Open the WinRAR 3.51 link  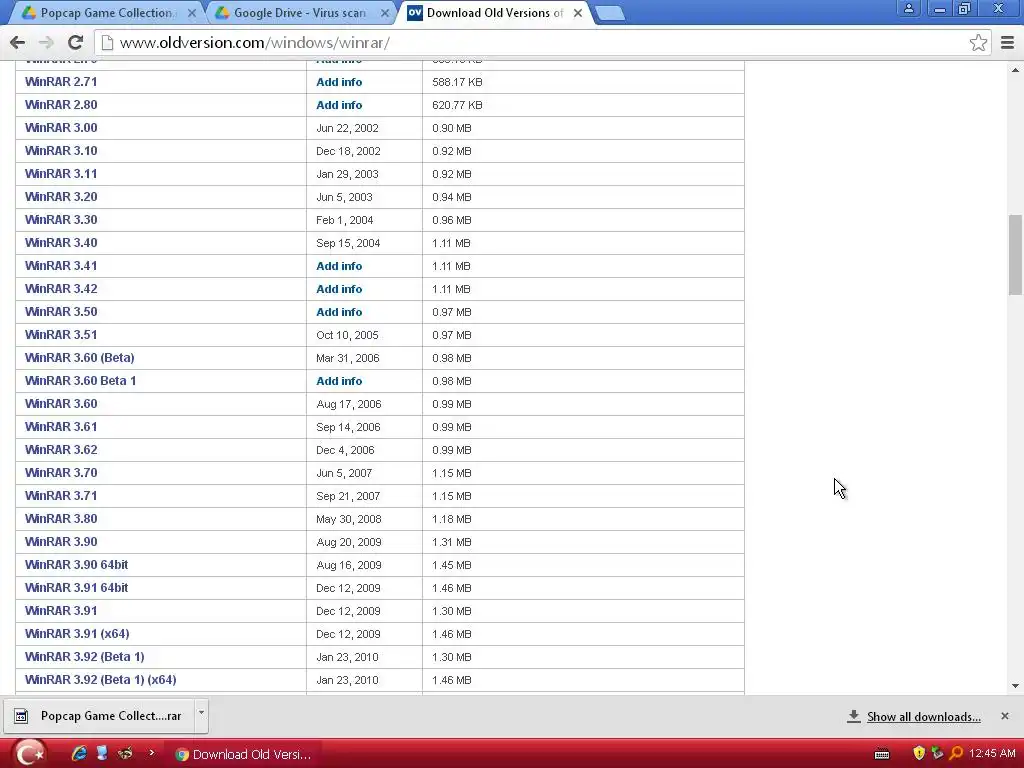coord(61,334)
